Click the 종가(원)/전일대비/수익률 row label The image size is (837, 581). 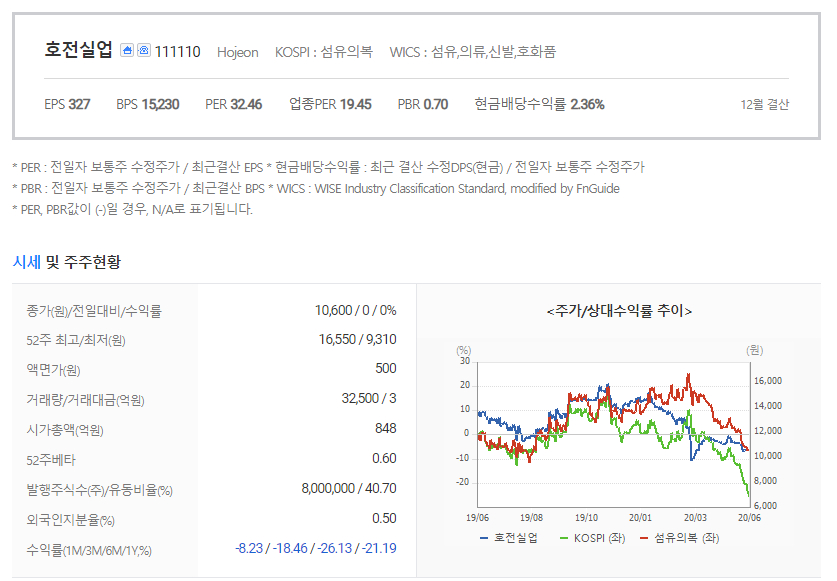pyautogui.click(x=94, y=311)
